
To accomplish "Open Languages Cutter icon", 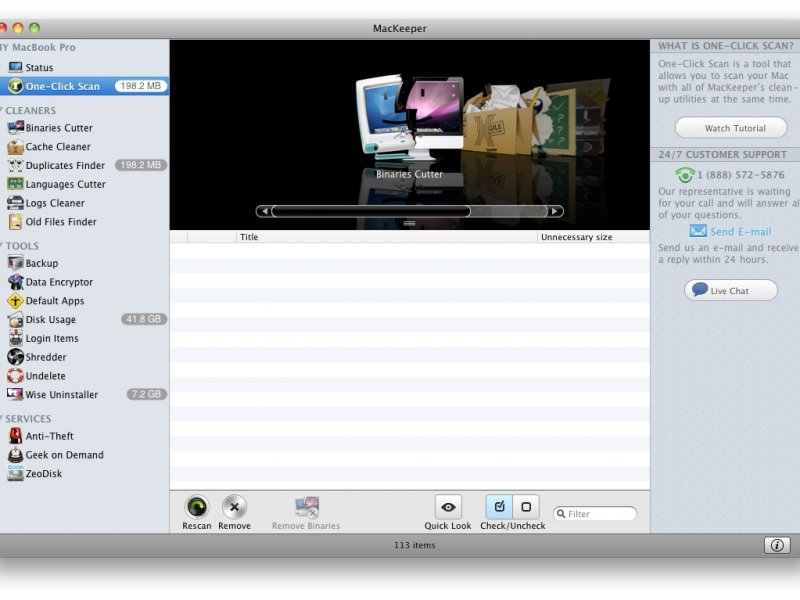I will [x=15, y=184].
